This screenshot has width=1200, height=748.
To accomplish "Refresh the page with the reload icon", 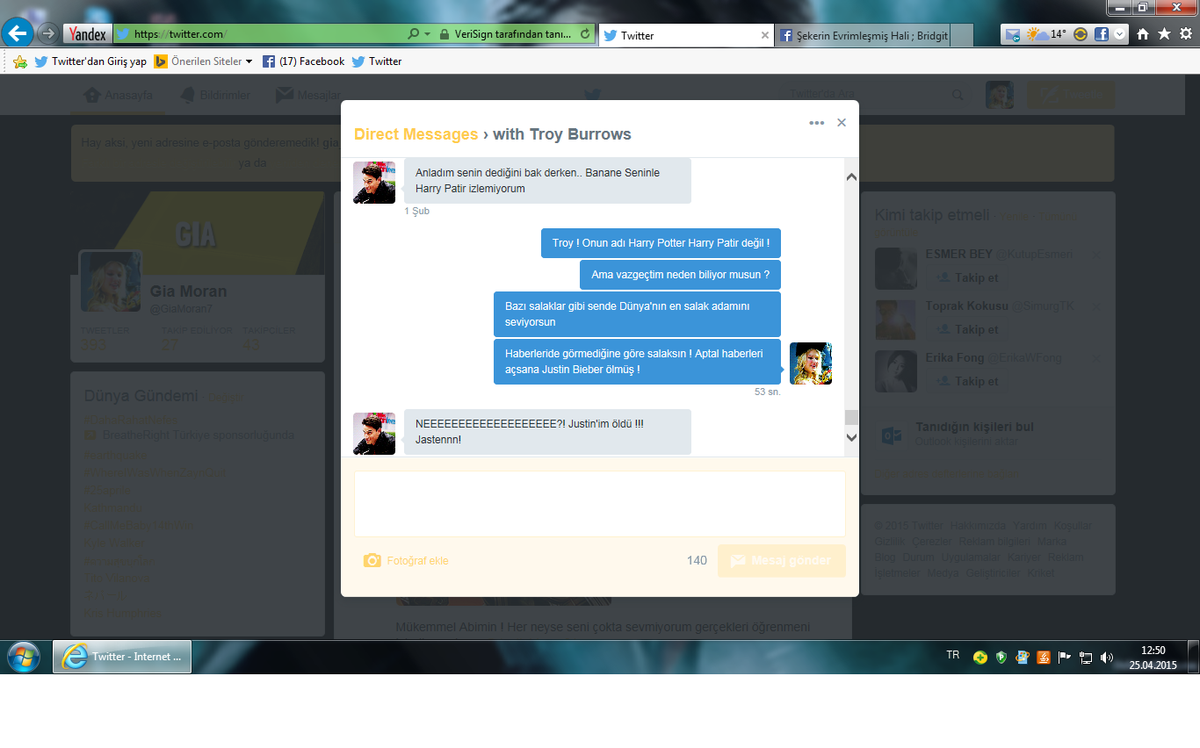I will (x=585, y=34).
